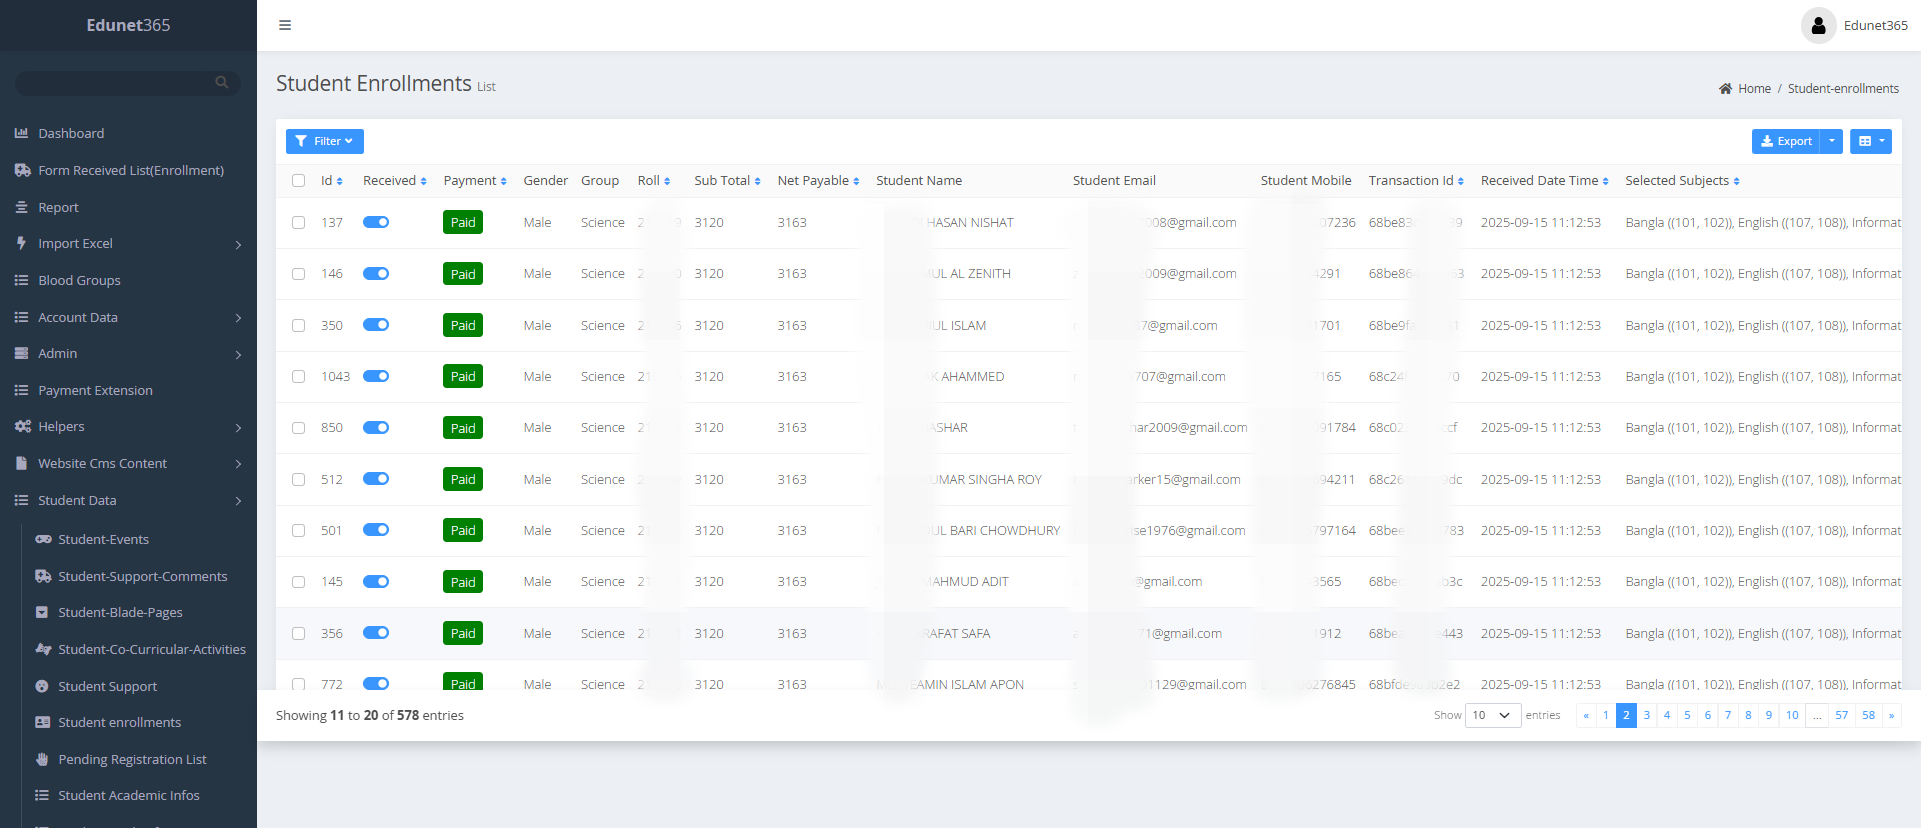Check the checkbox for row 1043
Viewport: 1921px width, 828px height.
tap(298, 377)
